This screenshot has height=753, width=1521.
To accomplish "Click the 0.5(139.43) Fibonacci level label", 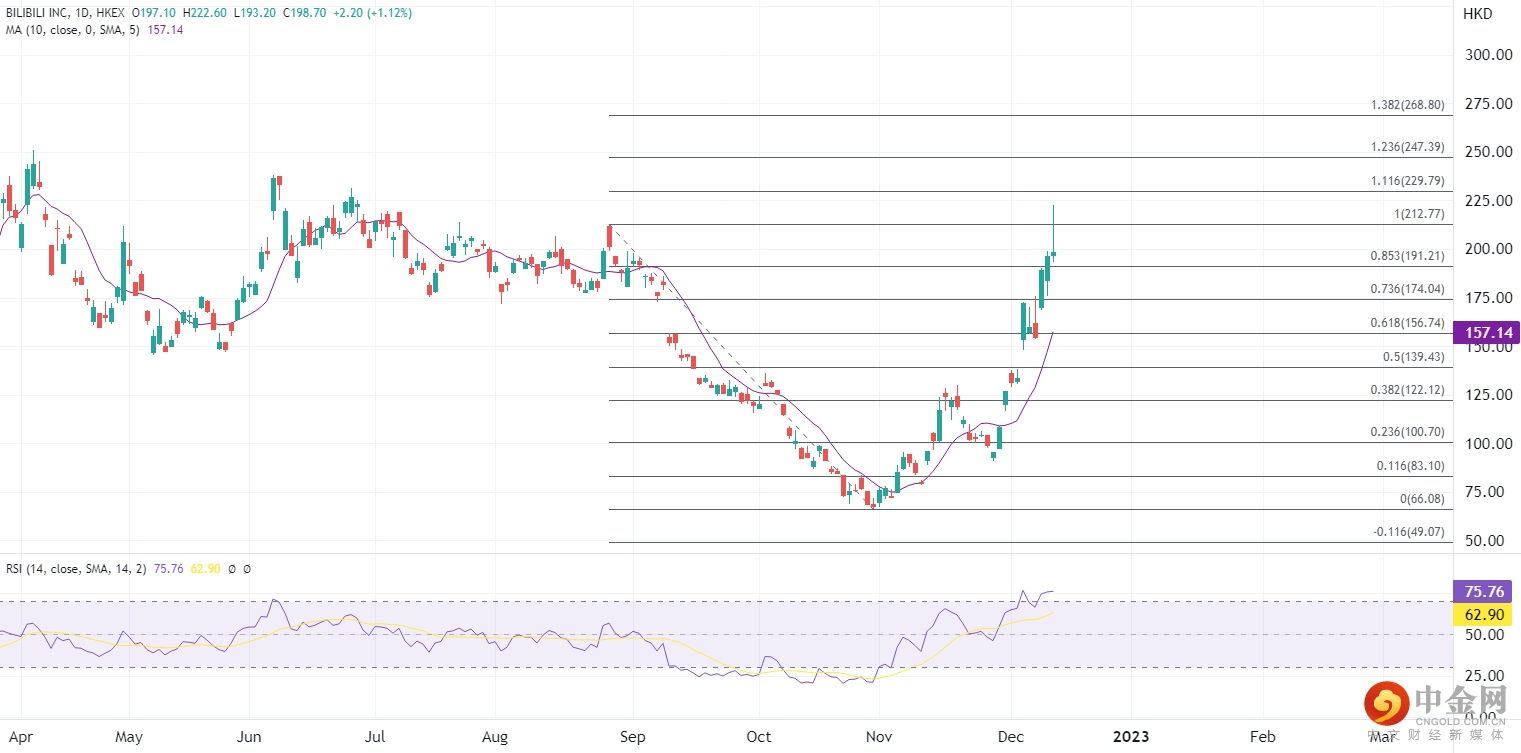I will point(1411,357).
